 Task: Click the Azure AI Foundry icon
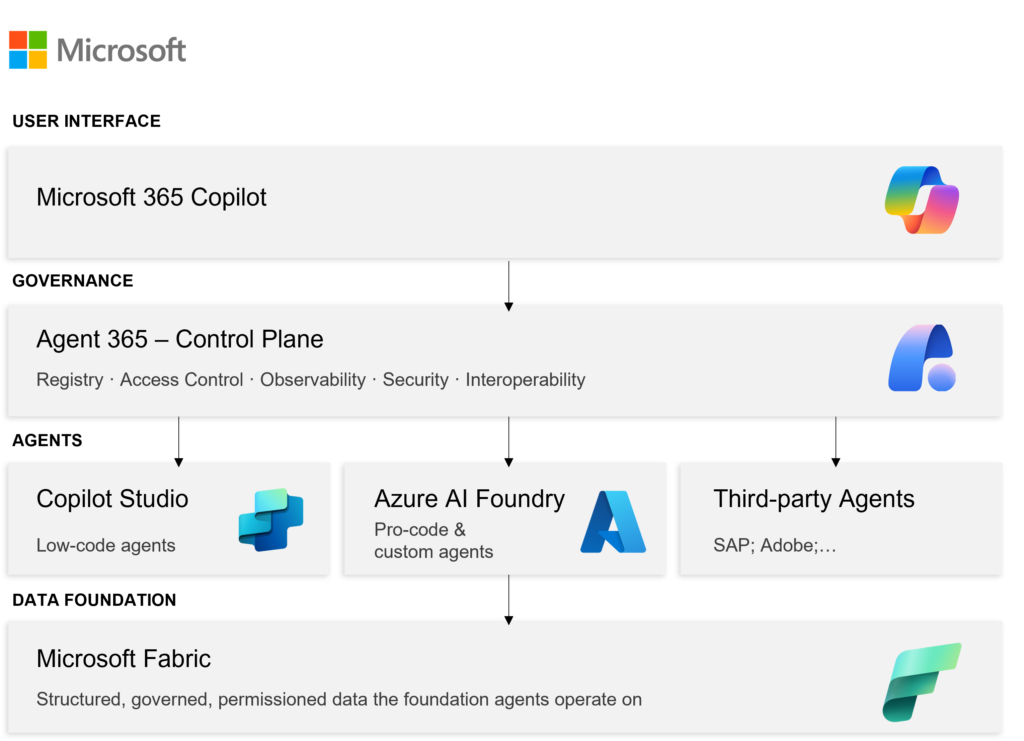coord(613,521)
